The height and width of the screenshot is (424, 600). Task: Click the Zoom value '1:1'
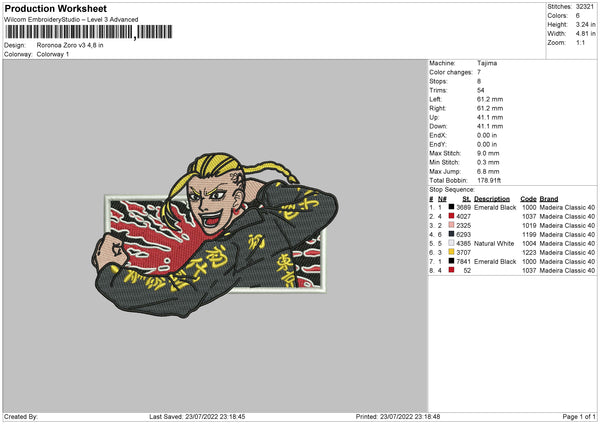click(580, 42)
